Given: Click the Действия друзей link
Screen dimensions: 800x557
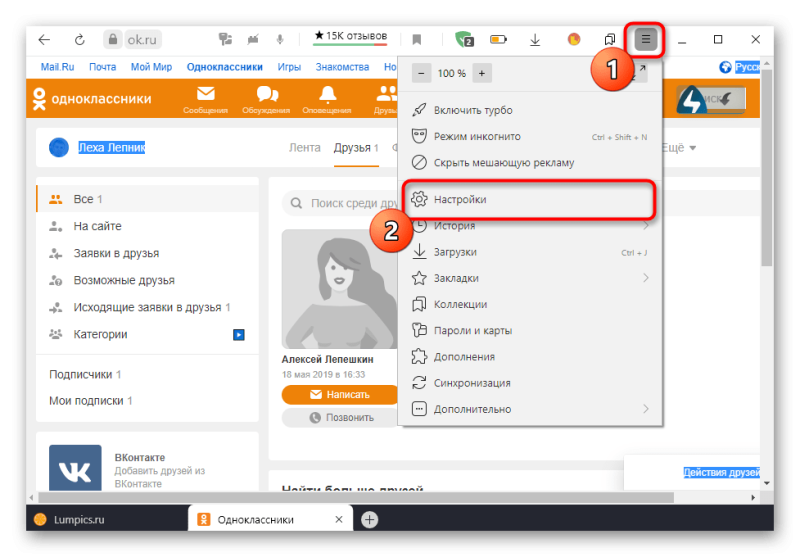Looking at the screenshot, I should 721,472.
